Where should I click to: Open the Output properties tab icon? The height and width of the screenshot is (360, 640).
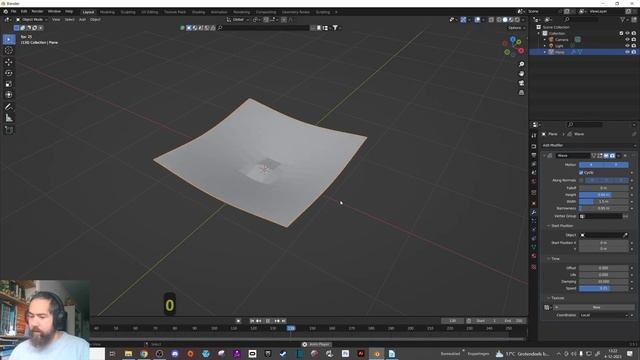point(534,155)
